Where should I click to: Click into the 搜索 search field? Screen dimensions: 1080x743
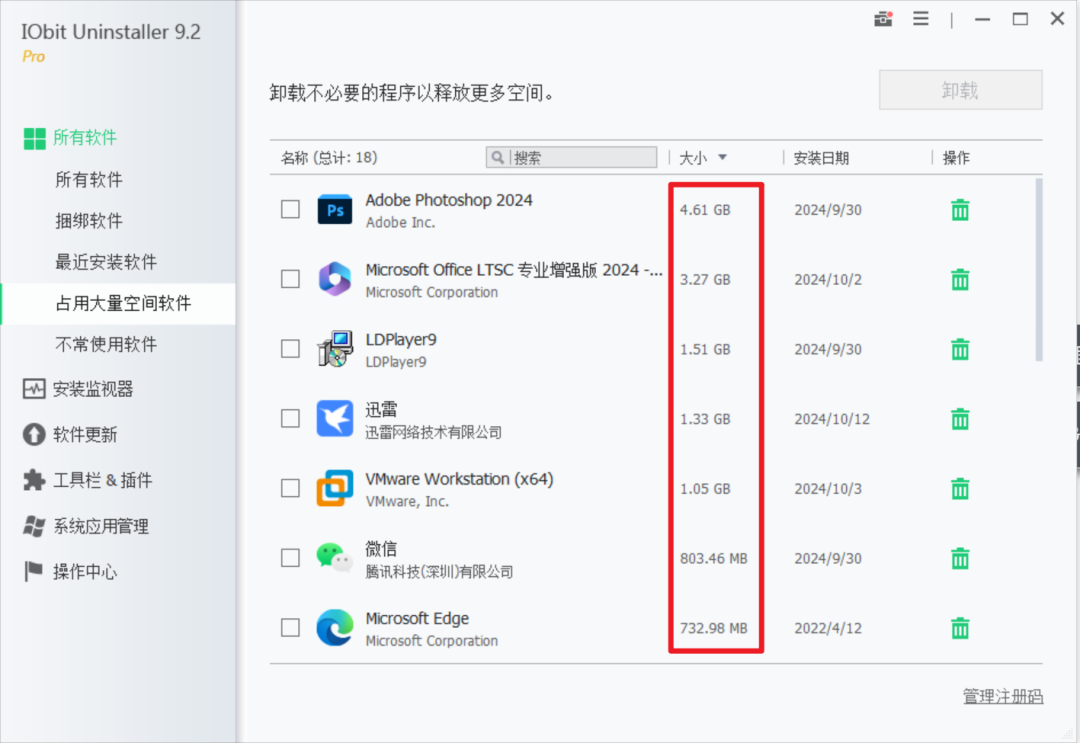coord(571,158)
